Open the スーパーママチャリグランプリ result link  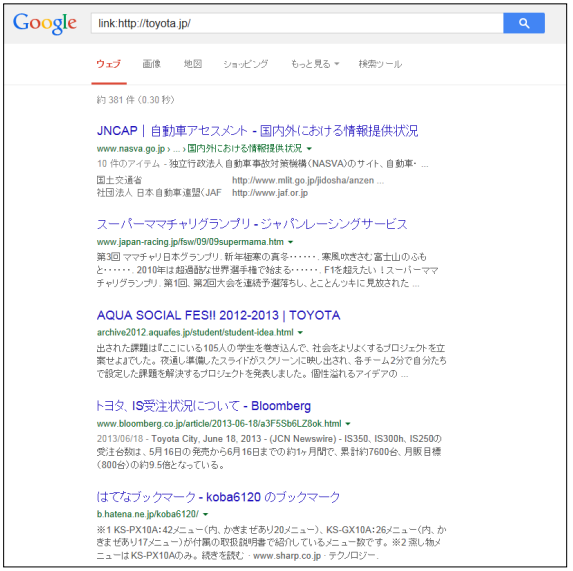[x=252, y=224]
